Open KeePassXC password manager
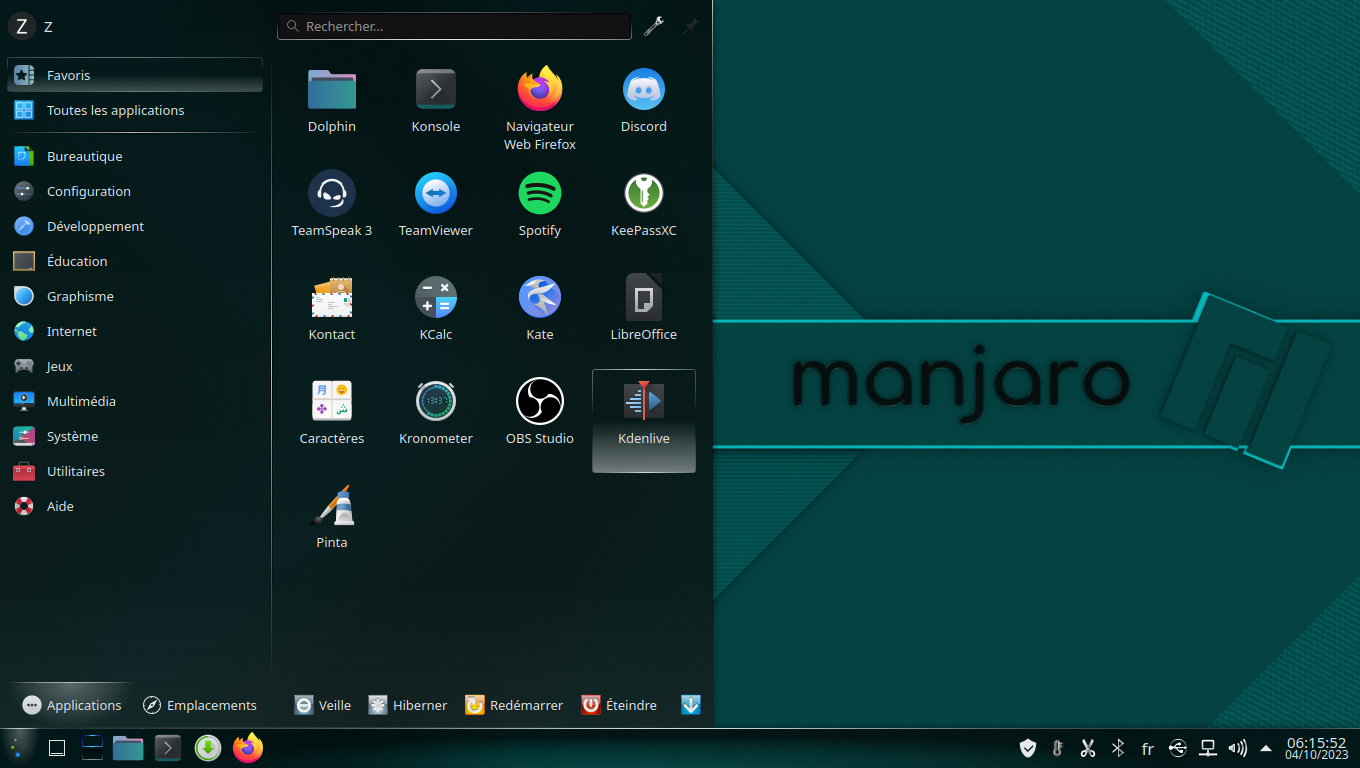Viewport: 1360px width, 768px height. (644, 206)
